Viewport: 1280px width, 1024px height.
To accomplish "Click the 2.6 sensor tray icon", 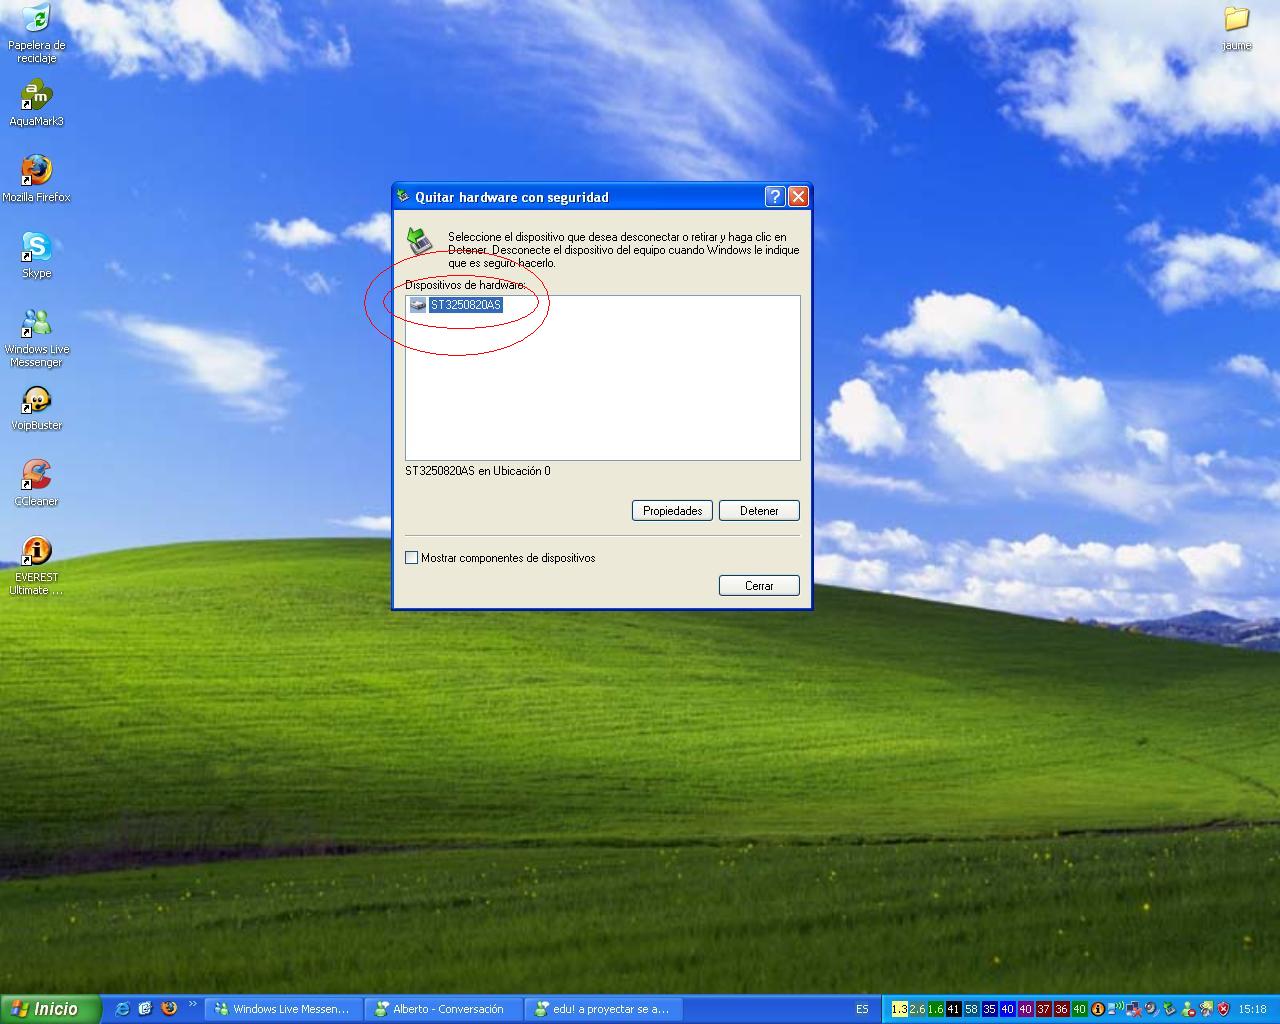I will coord(917,1009).
